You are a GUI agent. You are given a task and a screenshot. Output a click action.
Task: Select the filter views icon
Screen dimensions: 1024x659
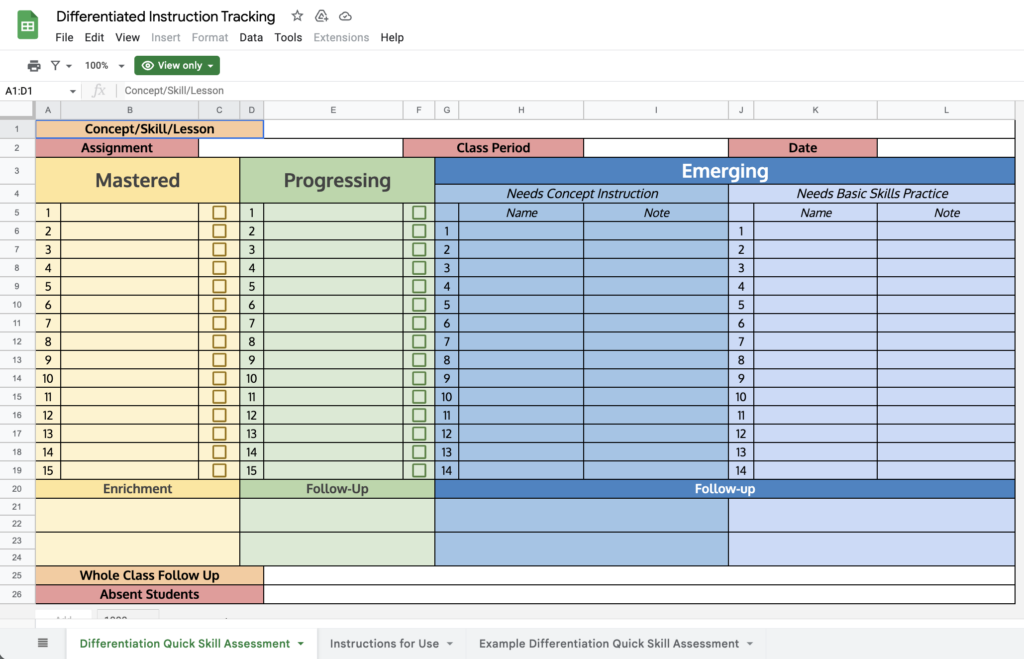(57, 65)
